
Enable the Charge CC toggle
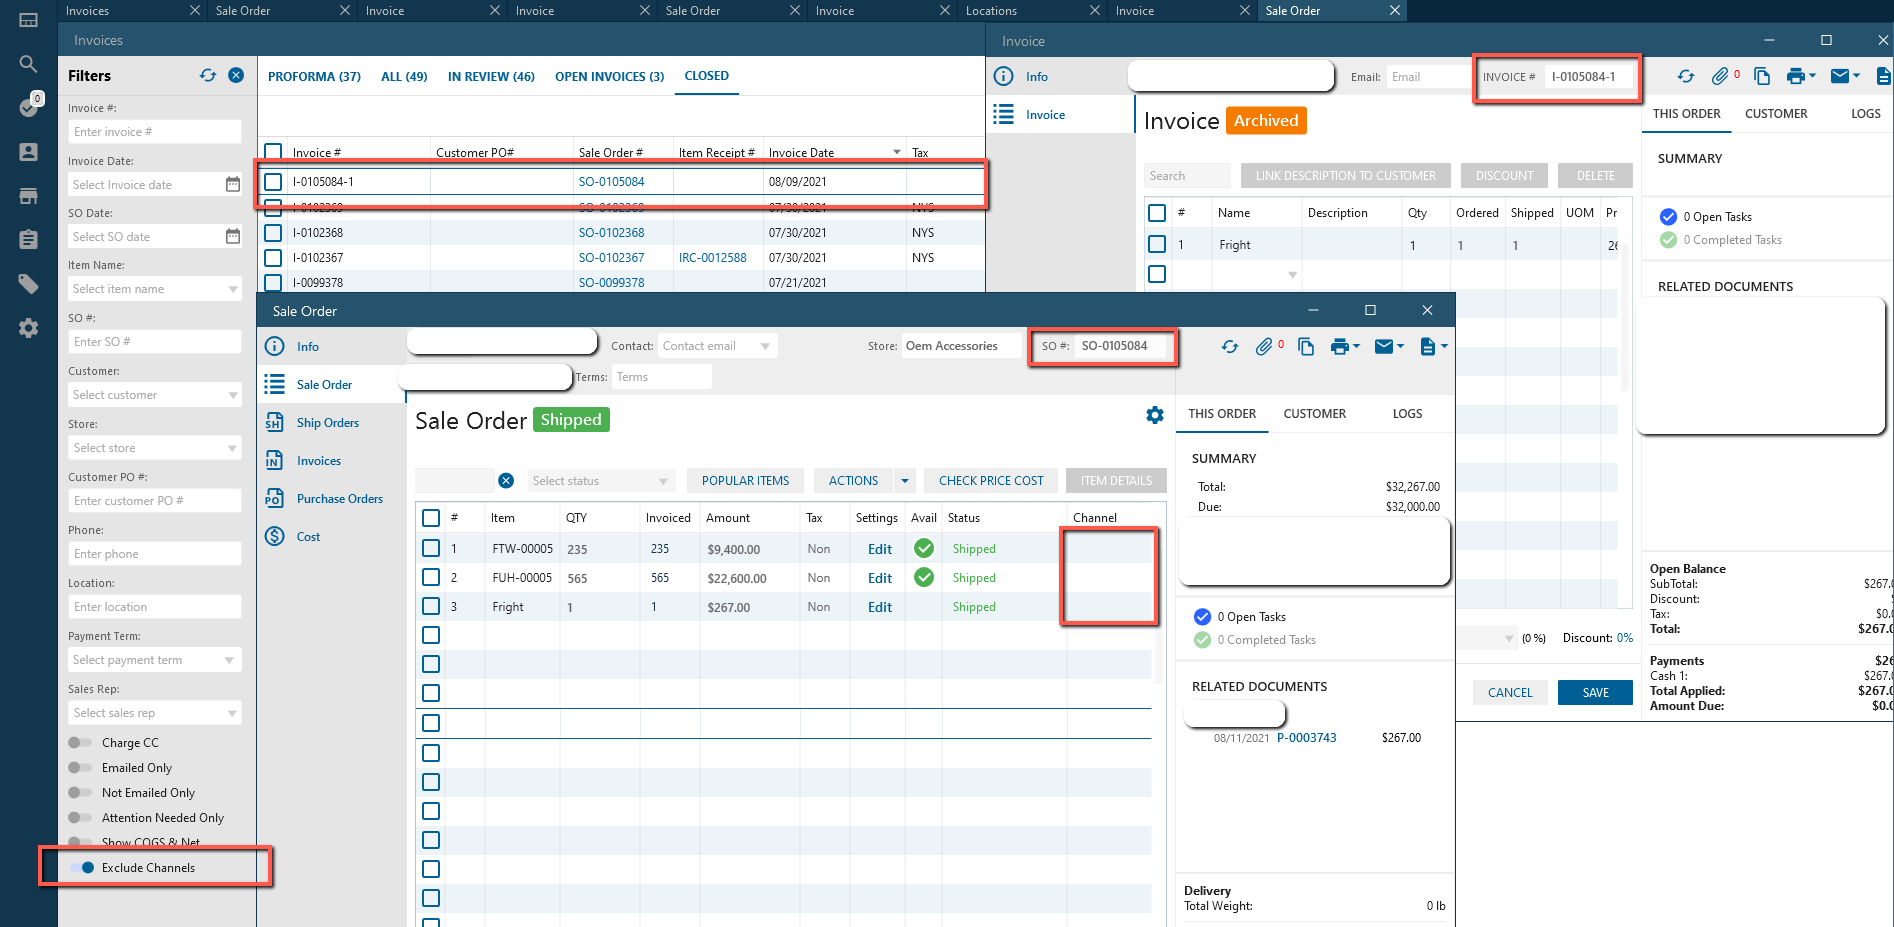[x=80, y=743]
